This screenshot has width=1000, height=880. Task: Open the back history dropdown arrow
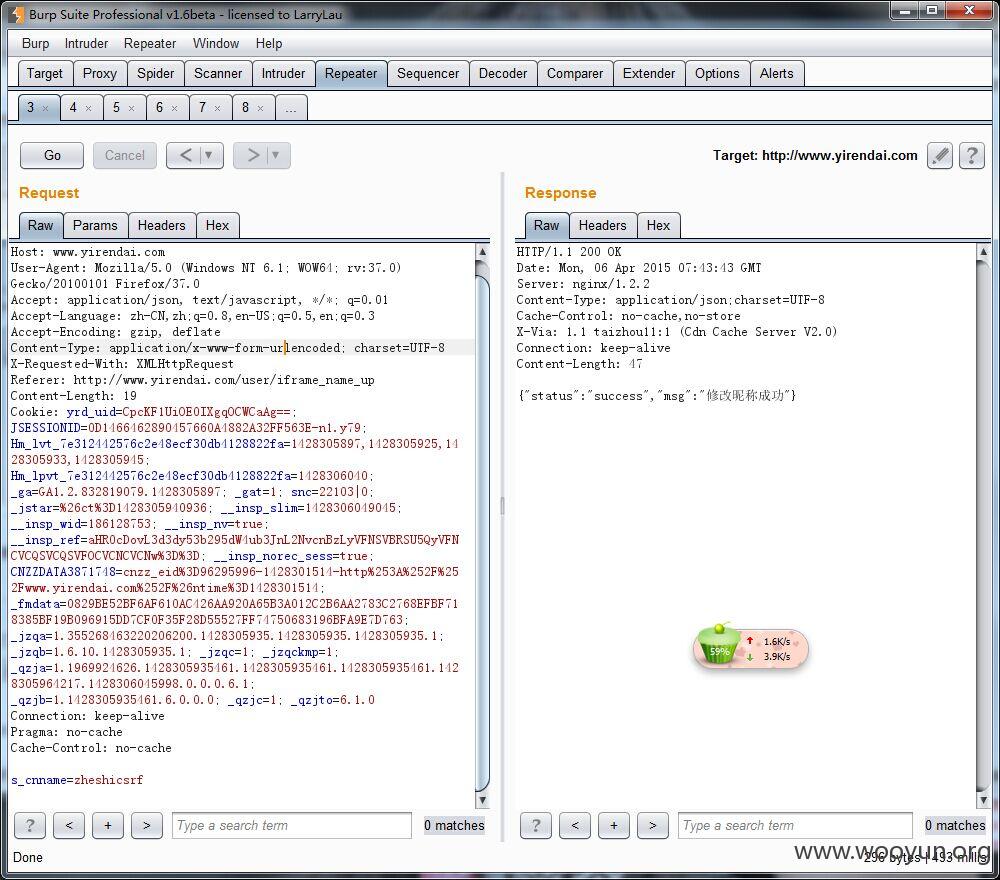coord(209,155)
